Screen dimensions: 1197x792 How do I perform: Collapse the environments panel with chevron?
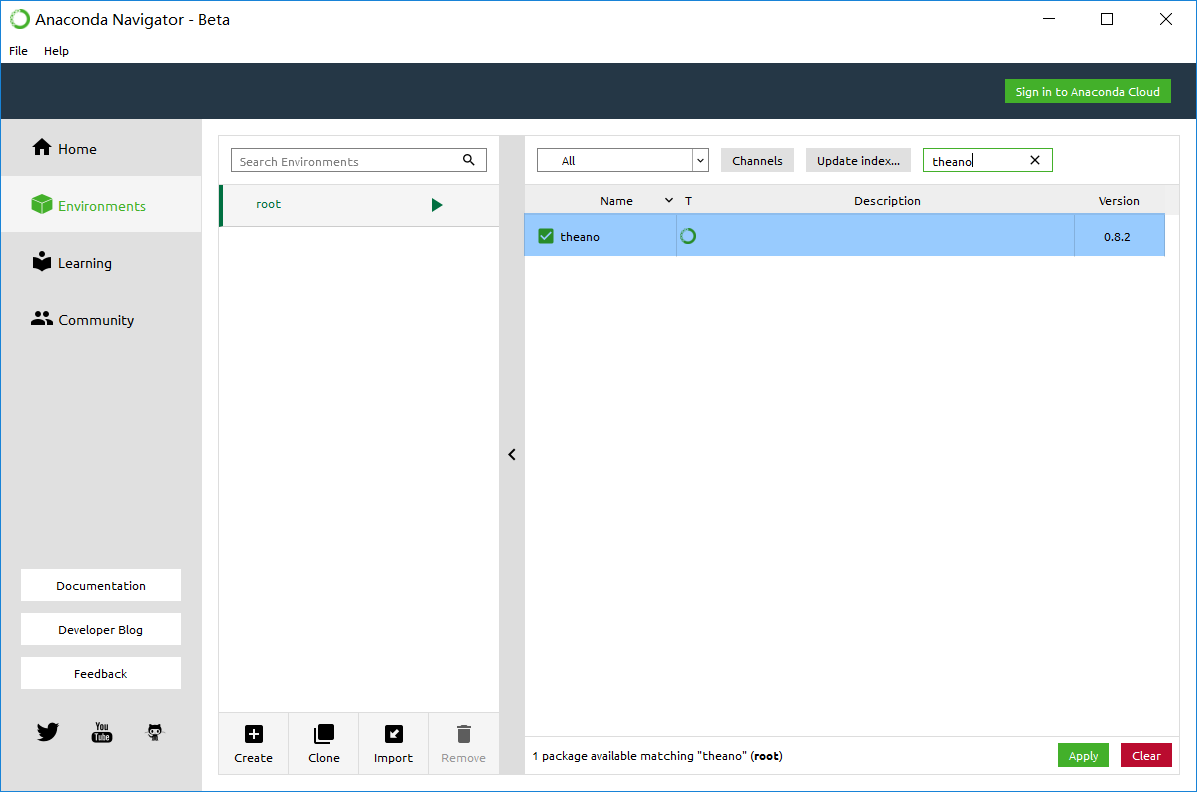click(511, 454)
